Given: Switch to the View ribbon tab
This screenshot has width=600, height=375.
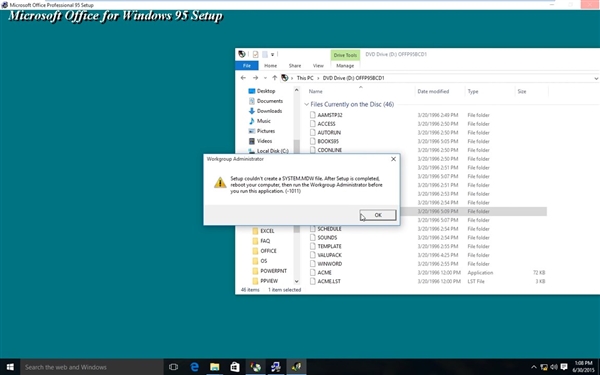Looking at the screenshot, I should pos(318,66).
